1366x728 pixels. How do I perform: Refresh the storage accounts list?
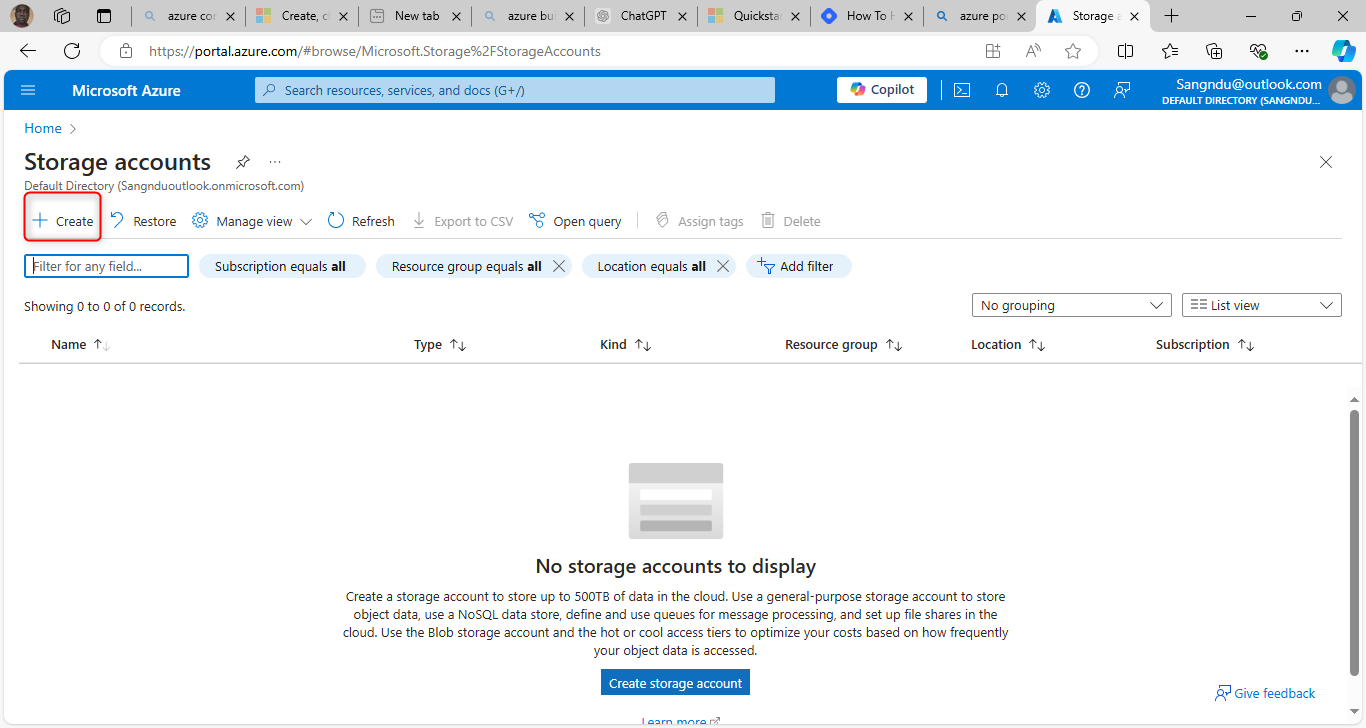click(x=361, y=221)
